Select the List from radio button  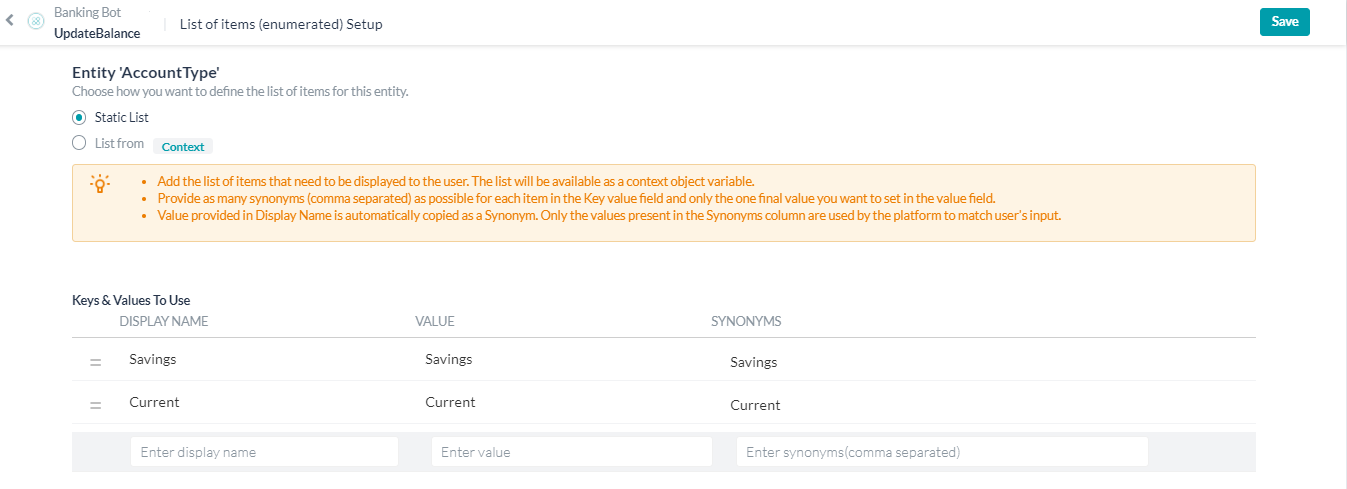79,143
